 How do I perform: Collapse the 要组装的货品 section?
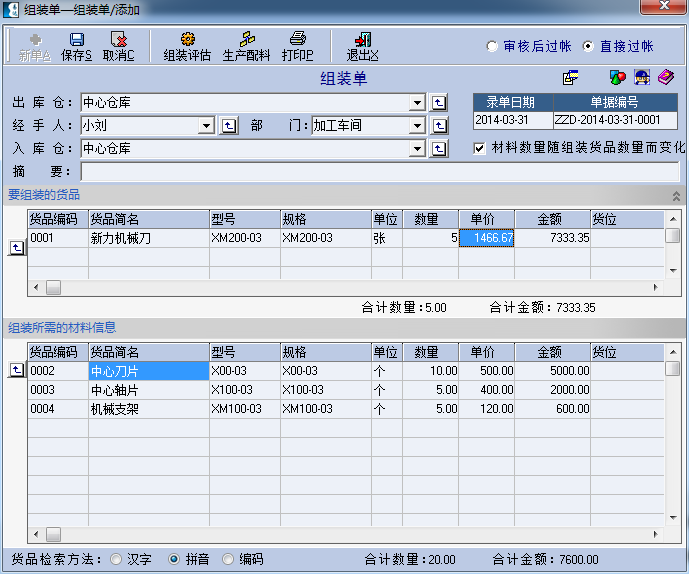click(x=676, y=196)
